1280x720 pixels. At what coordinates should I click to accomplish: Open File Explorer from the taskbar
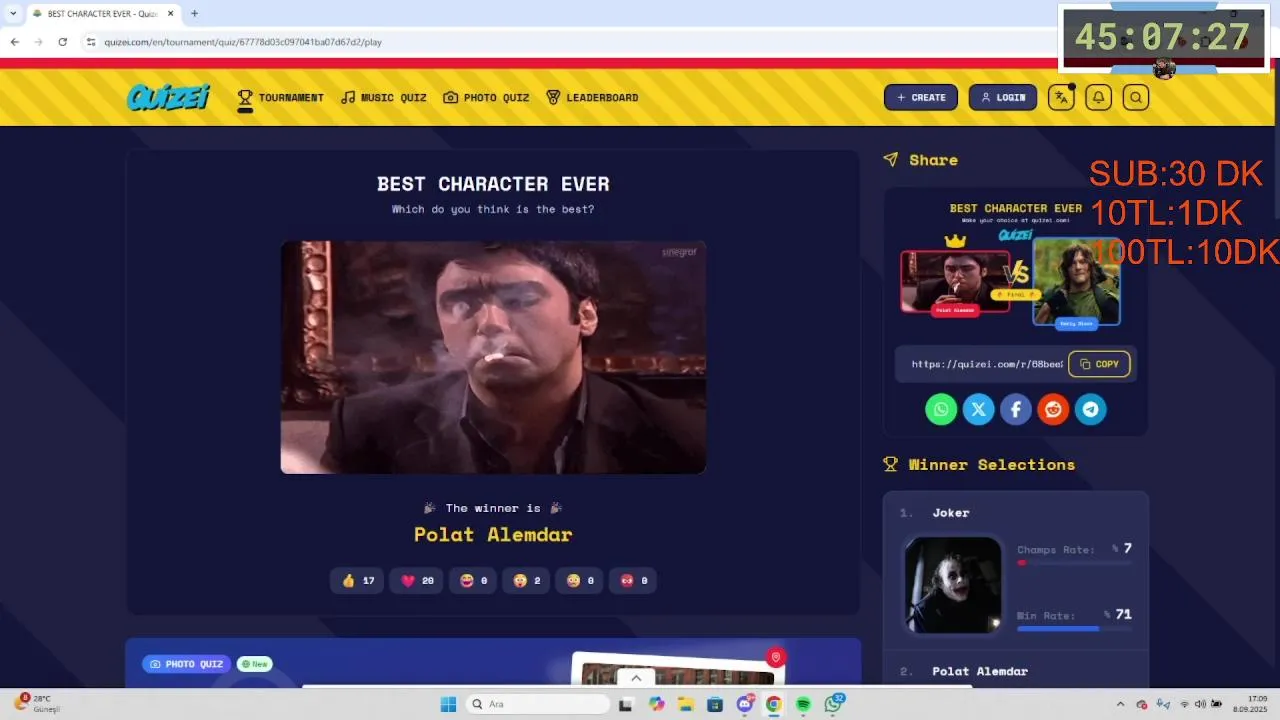click(685, 704)
